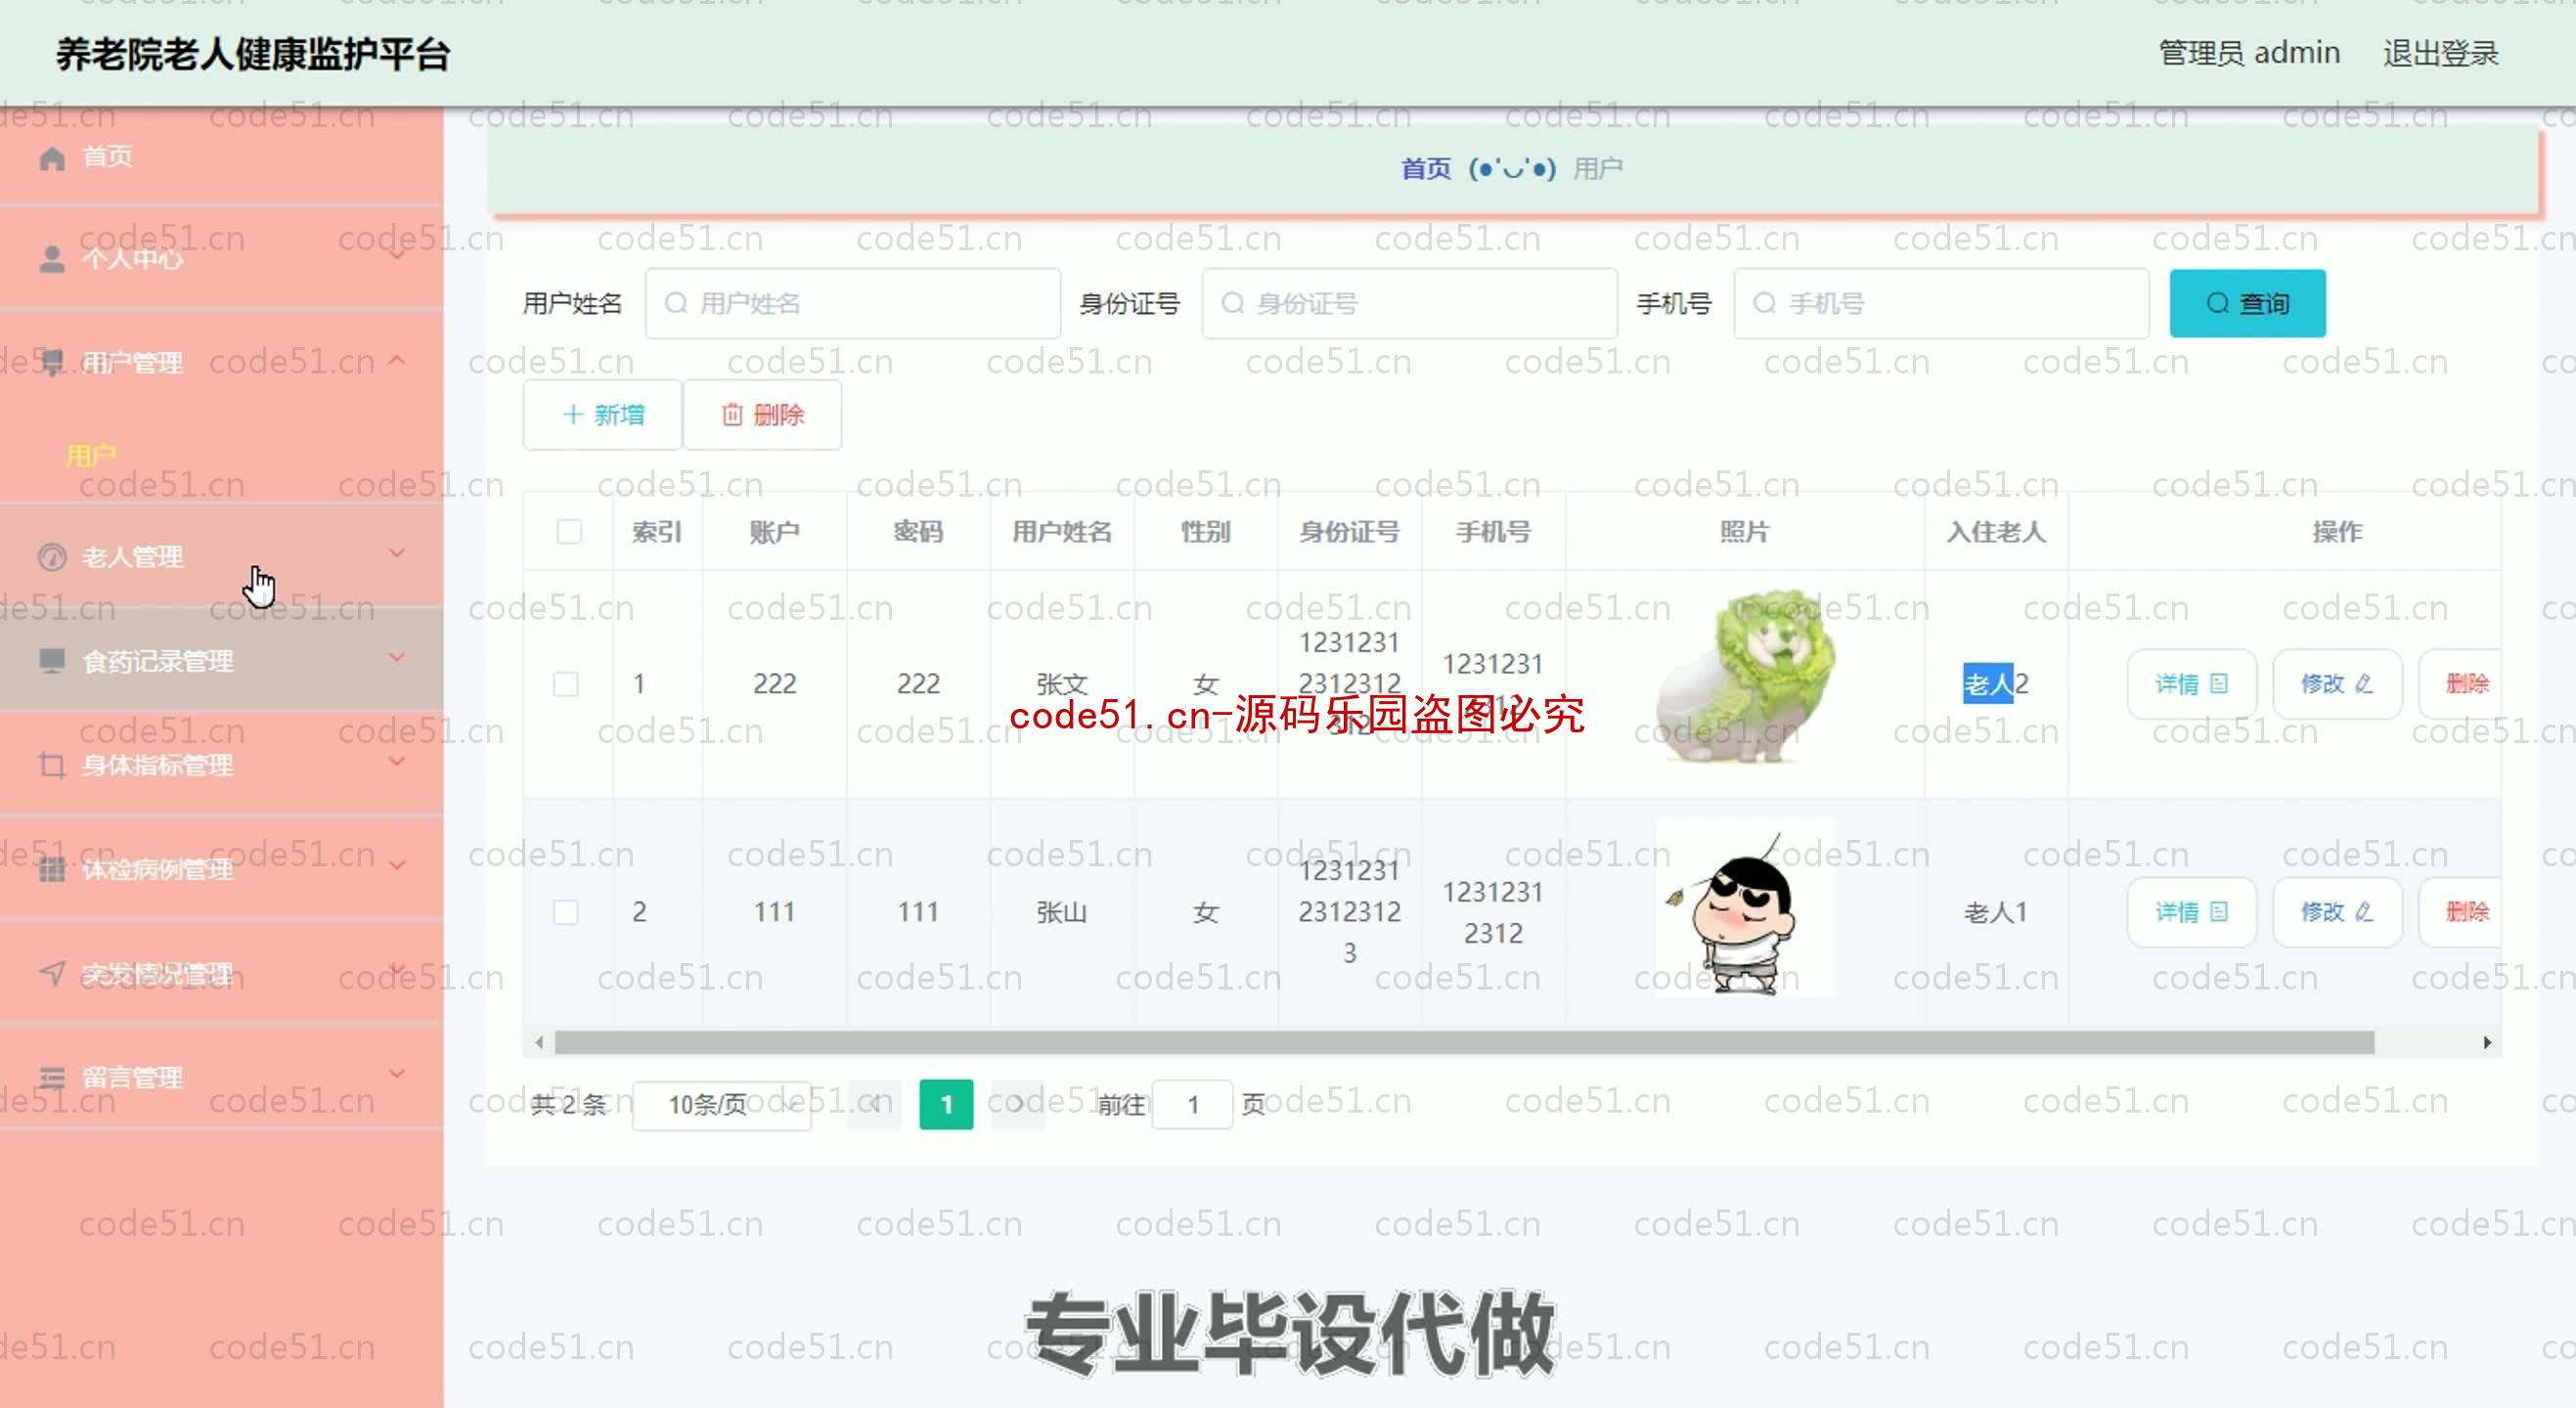2576x1408 pixels.
Task: Expand the 食药记录管理 submenu in sidebar
Action: pos(220,661)
